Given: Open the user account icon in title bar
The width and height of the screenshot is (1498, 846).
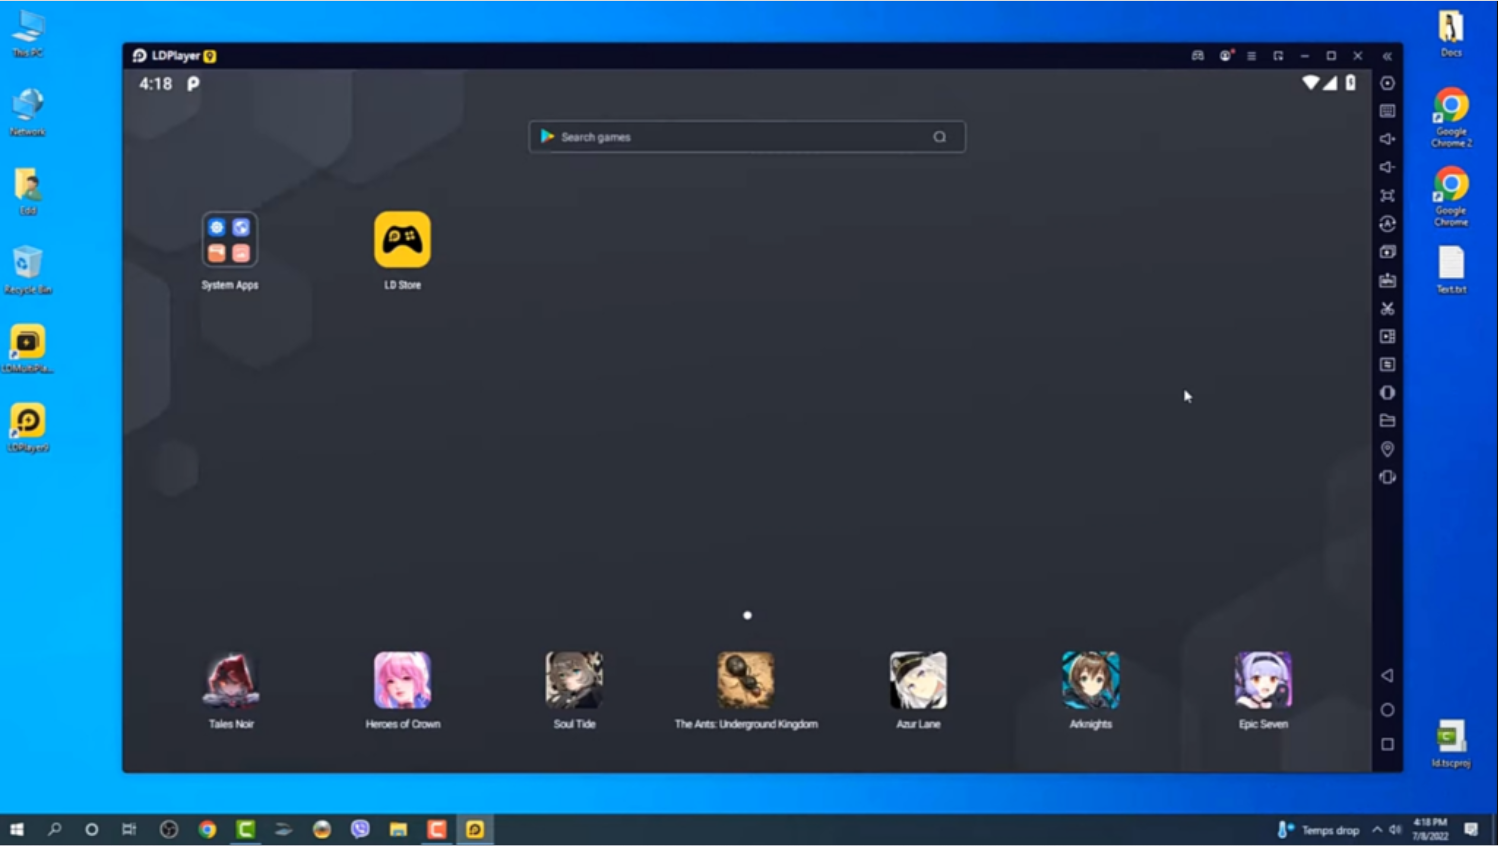Looking at the screenshot, I should [x=1226, y=56].
